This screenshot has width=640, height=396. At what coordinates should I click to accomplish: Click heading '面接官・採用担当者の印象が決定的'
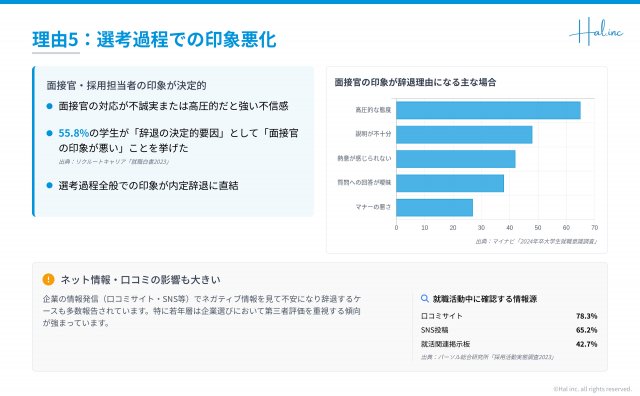tap(126, 85)
